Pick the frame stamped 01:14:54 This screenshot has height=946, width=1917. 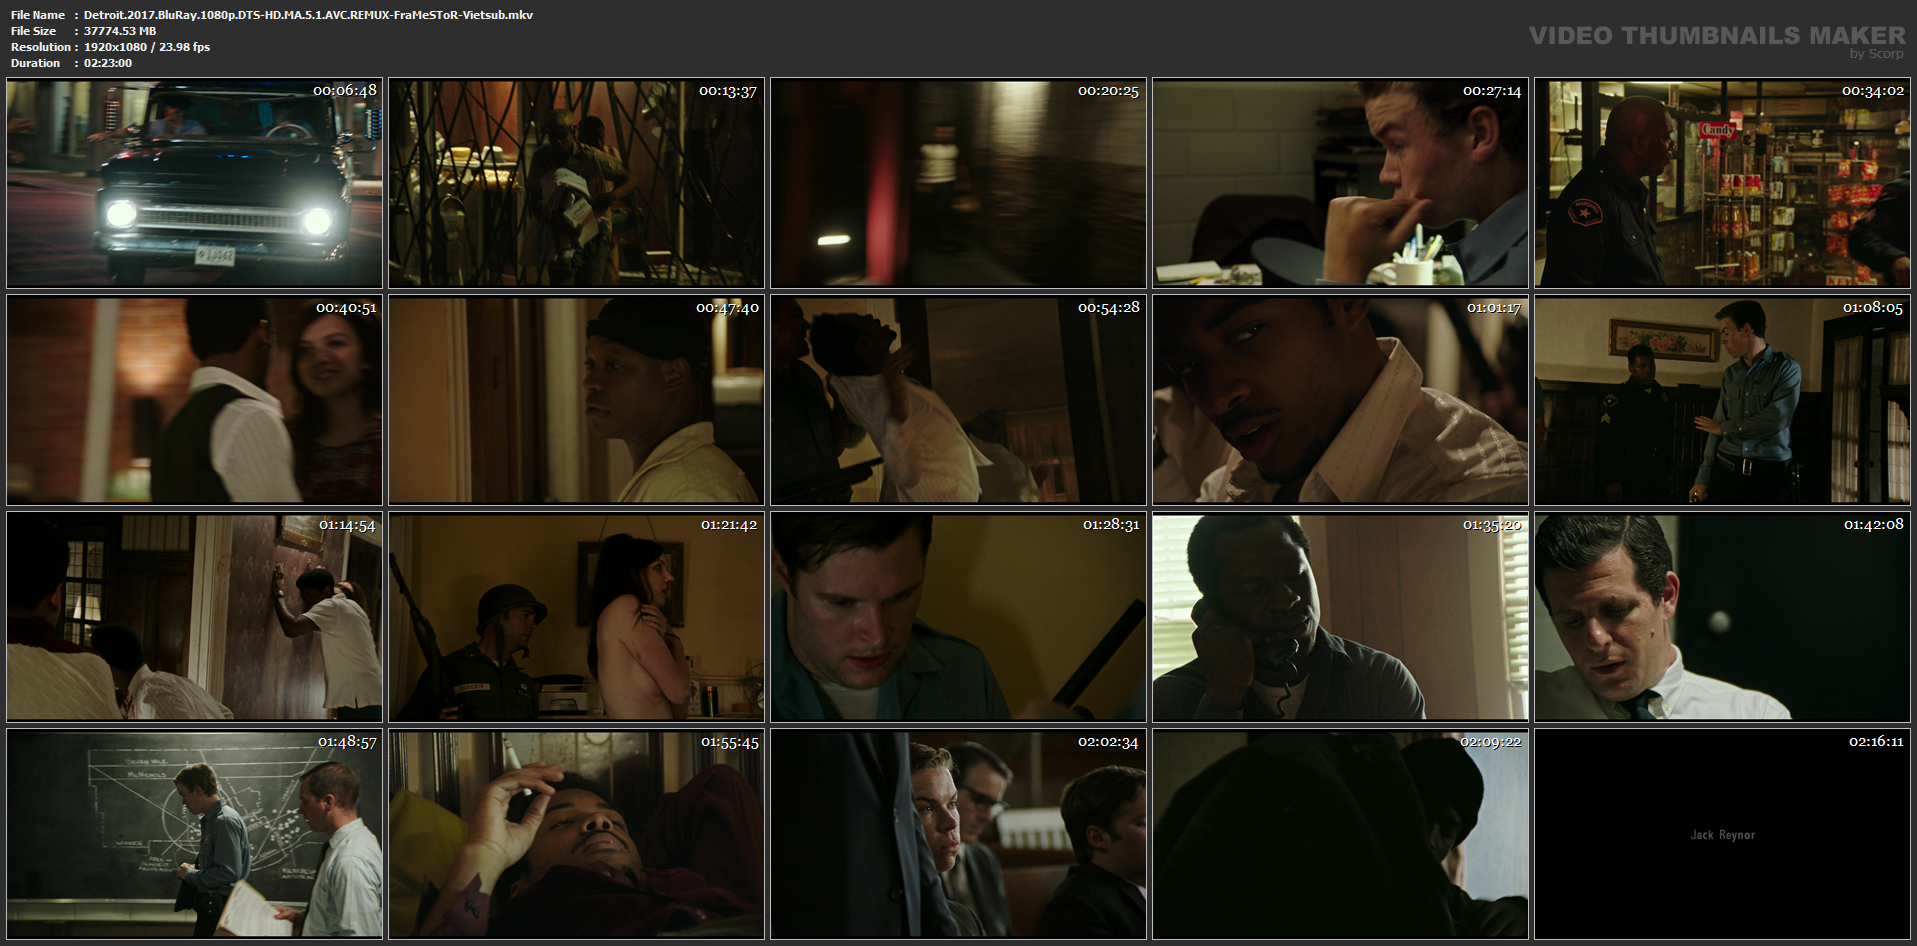click(x=194, y=617)
